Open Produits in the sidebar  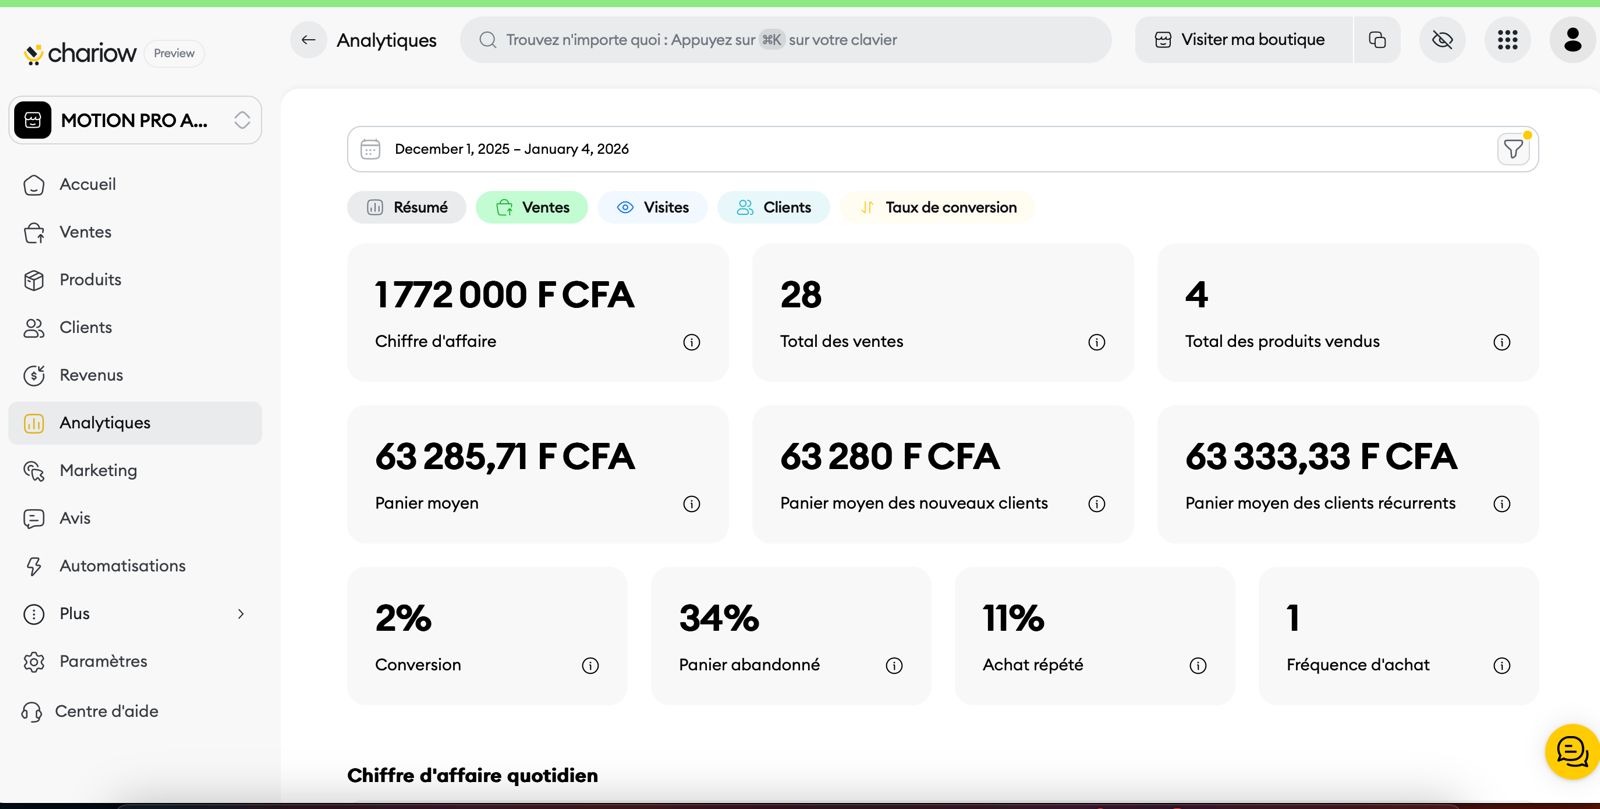pos(135,280)
